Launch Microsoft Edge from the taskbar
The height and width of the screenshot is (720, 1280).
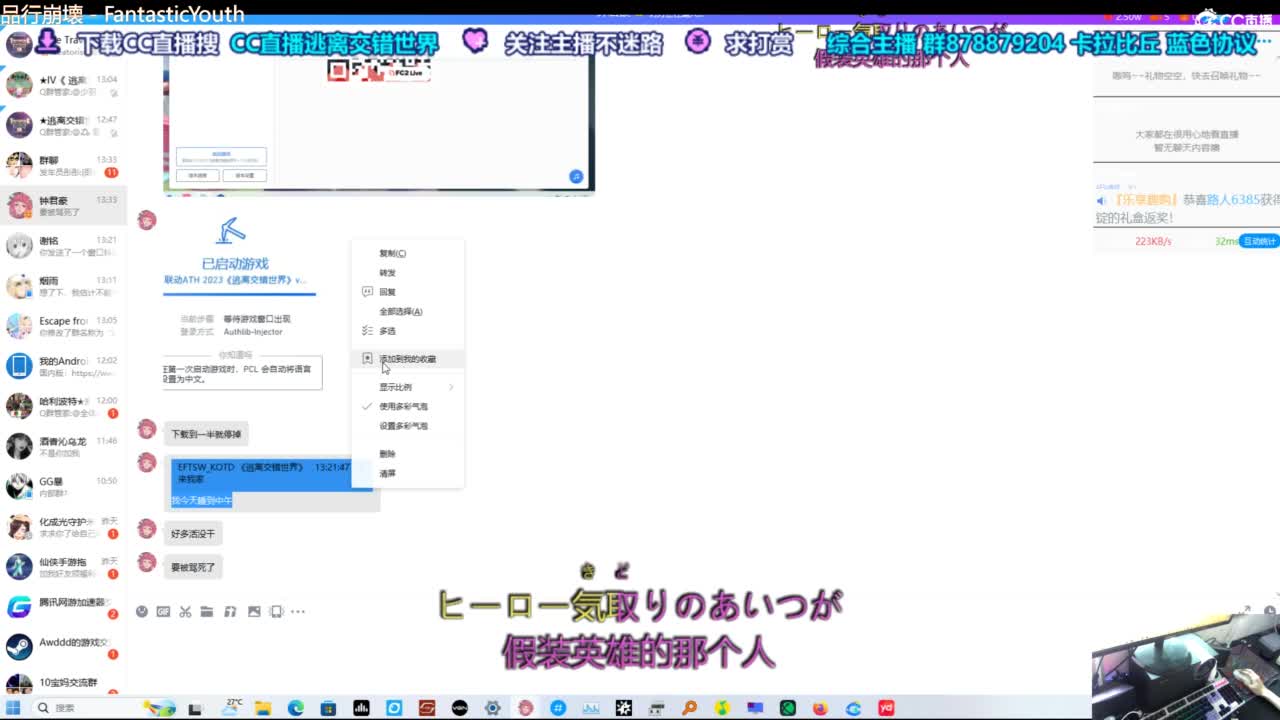pos(295,708)
